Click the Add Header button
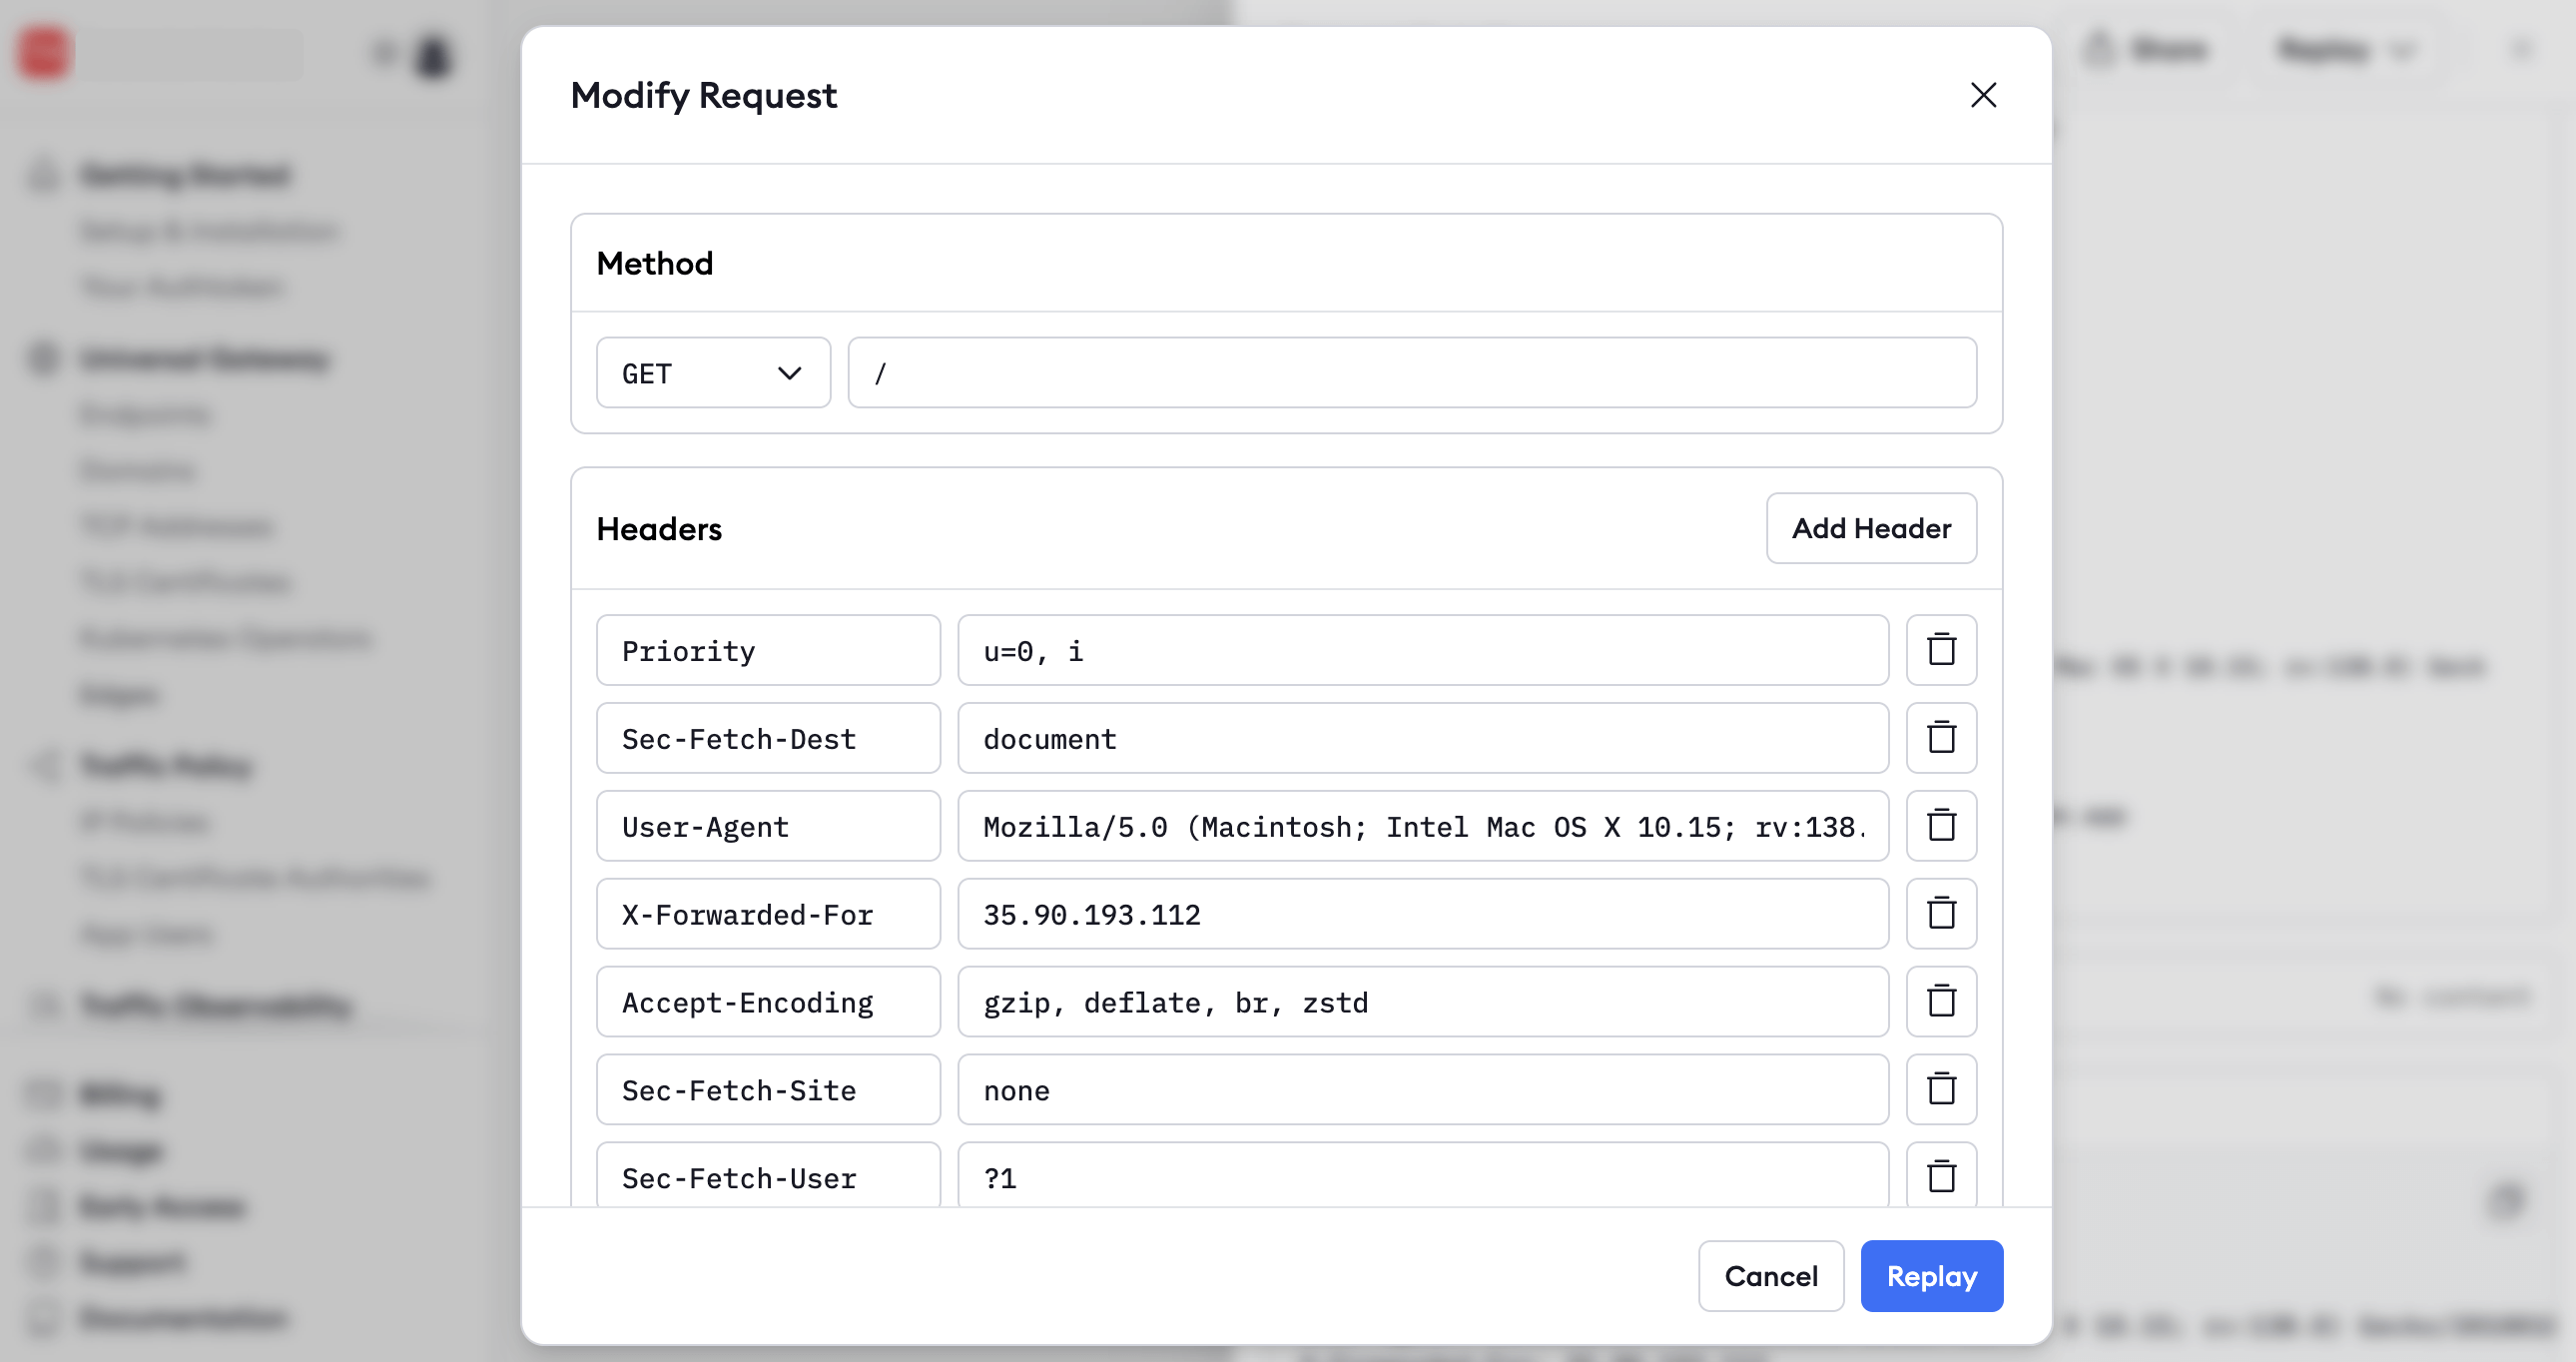This screenshot has height=1362, width=2576. pyautogui.click(x=1870, y=528)
